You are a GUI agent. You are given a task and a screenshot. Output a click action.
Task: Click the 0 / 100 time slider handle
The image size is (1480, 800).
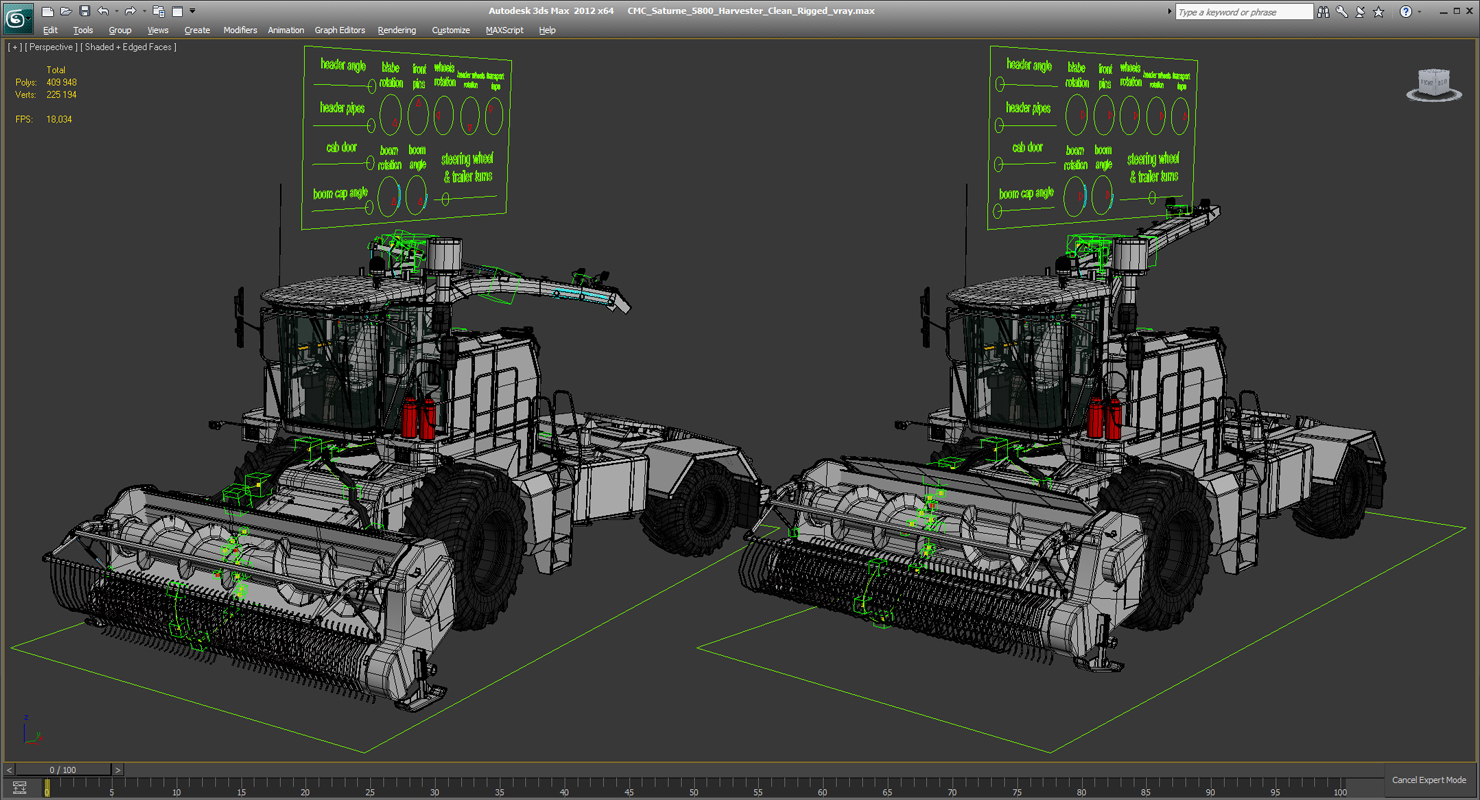coord(62,770)
